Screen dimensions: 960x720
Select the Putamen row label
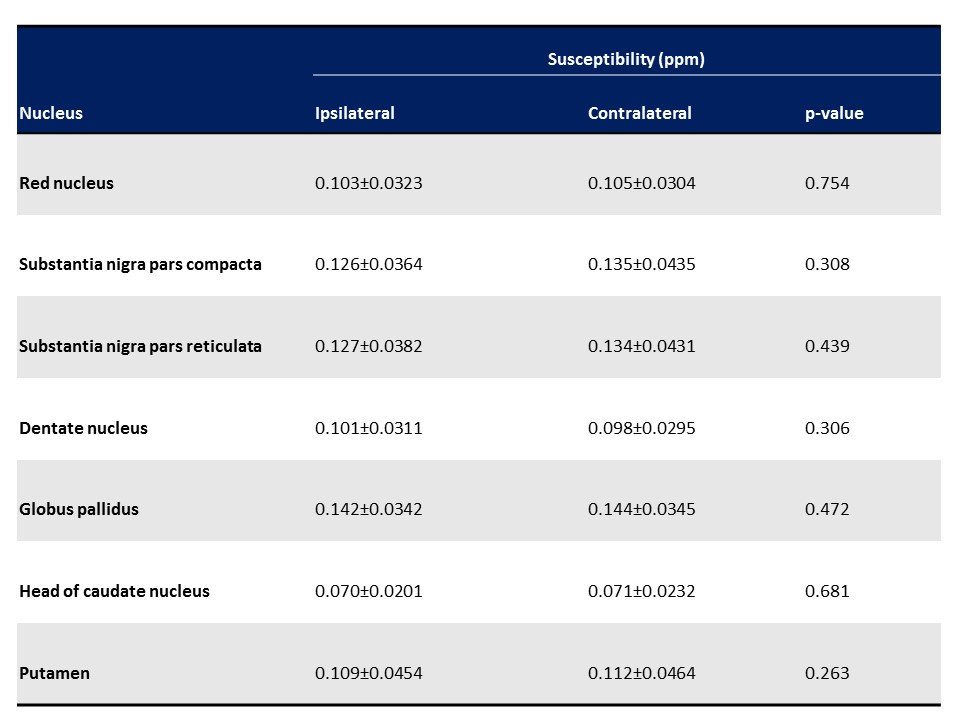pos(54,673)
